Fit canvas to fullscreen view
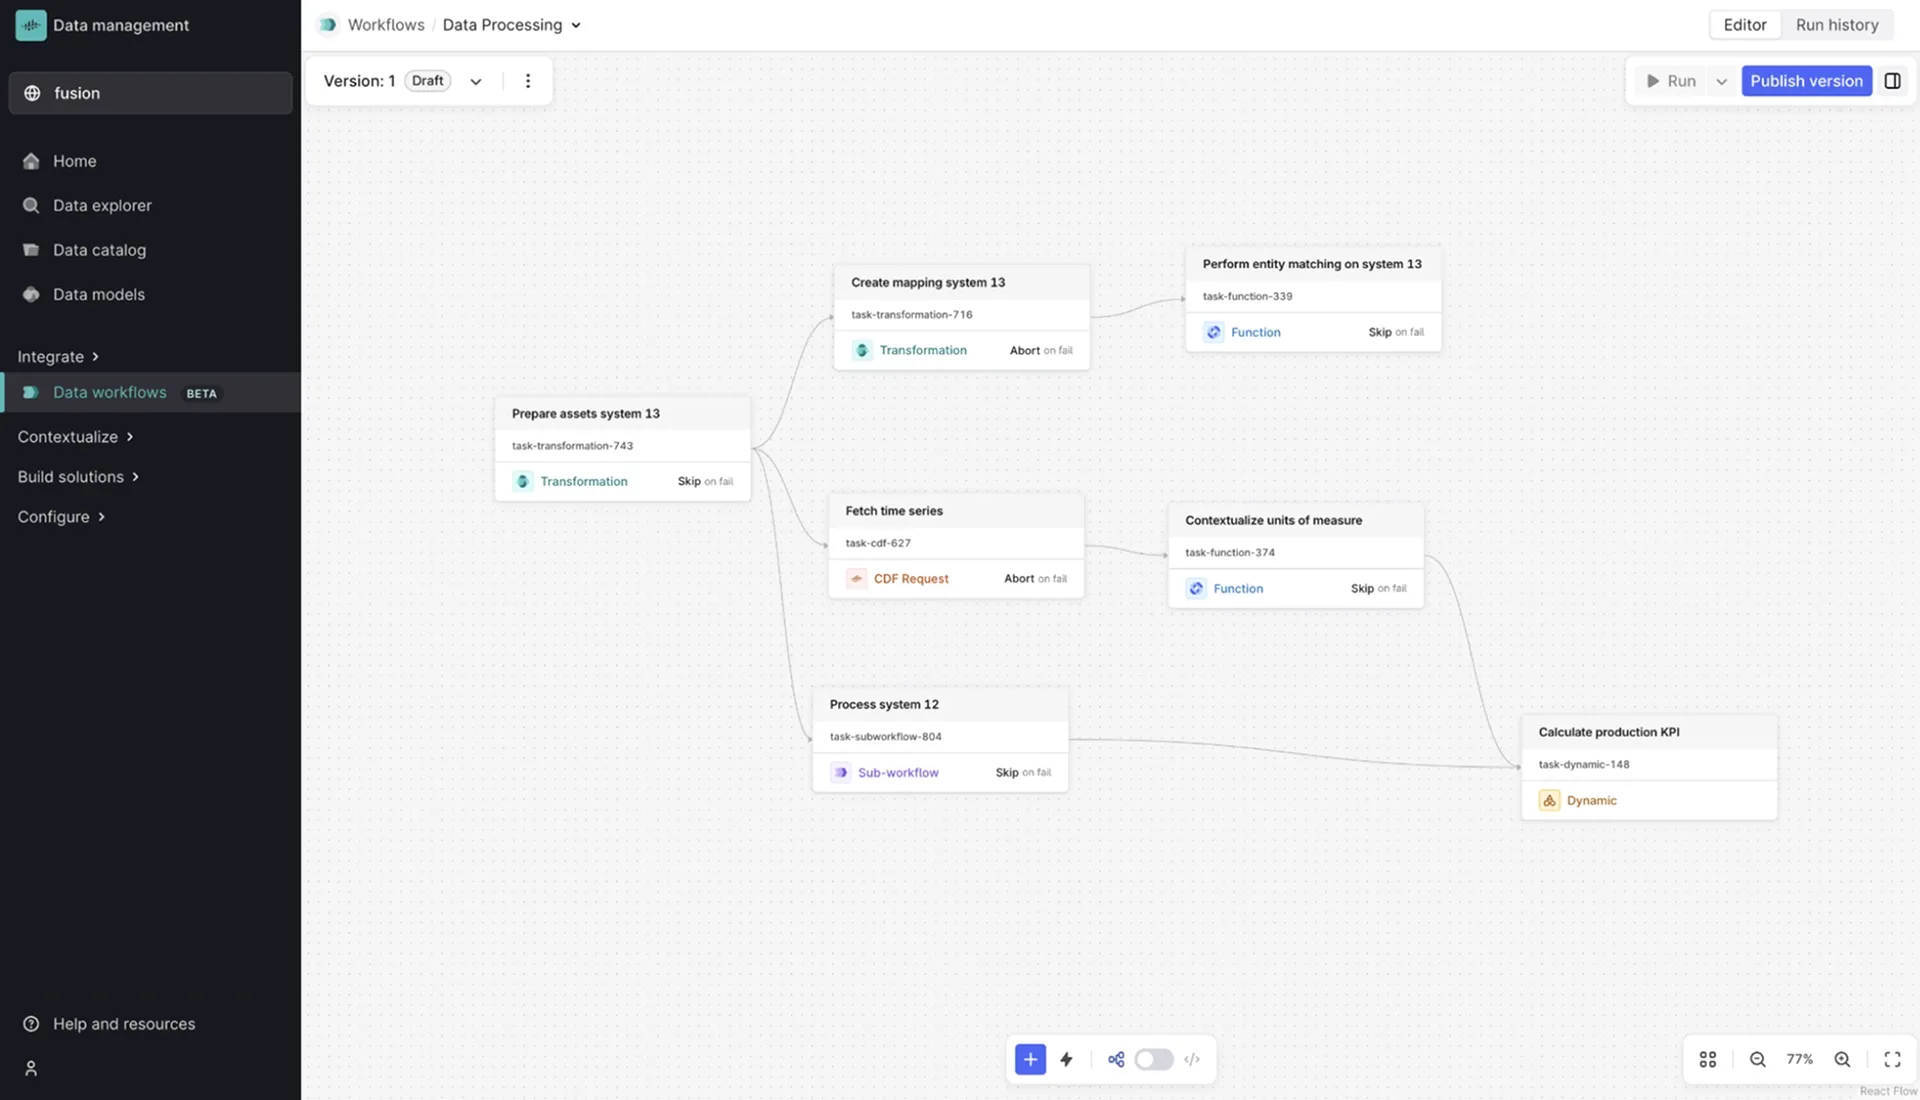1920x1100 pixels. tap(1892, 1059)
